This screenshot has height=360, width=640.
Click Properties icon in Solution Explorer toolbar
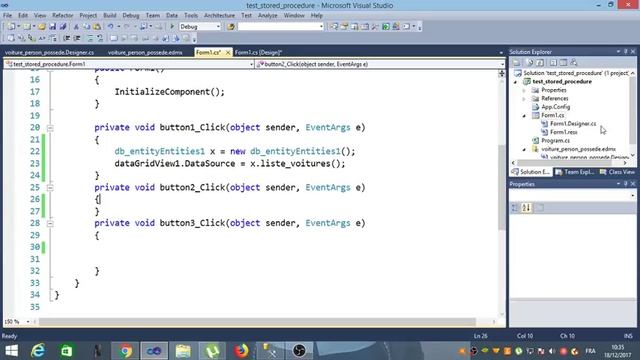click(517, 62)
